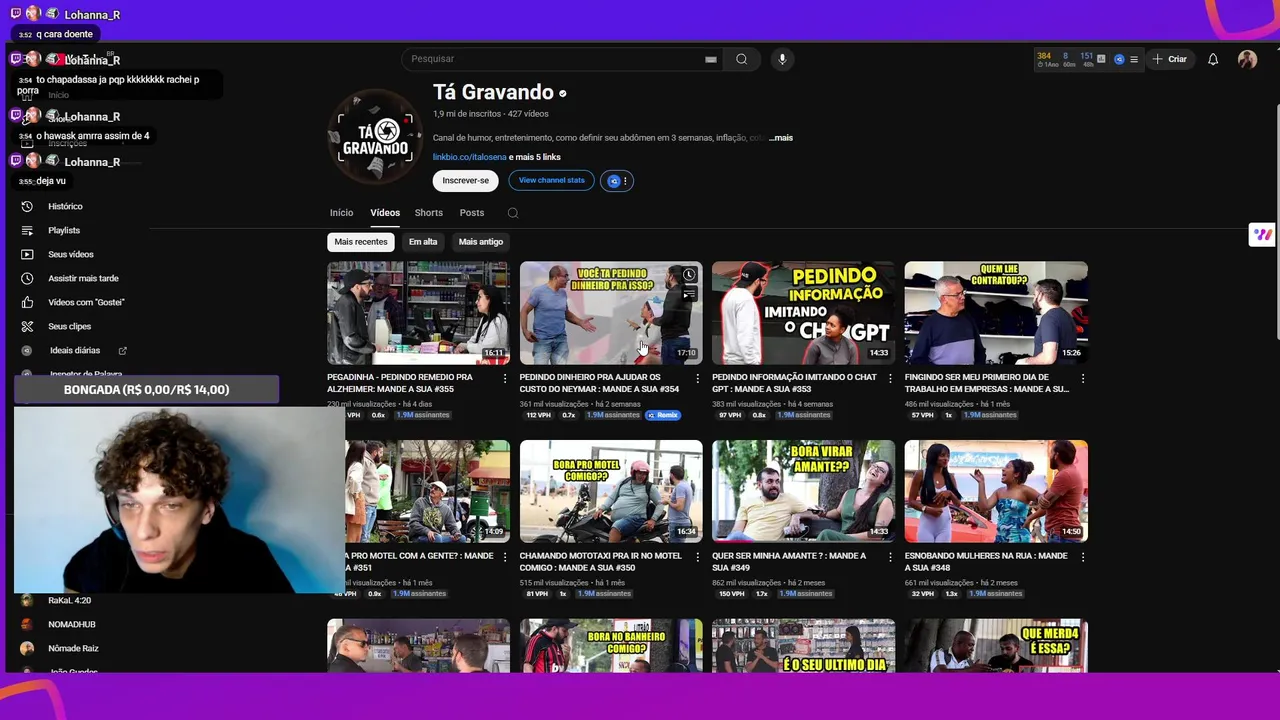Open 'Que merd4 é essa' thumbnail
This screenshot has height=720, width=1280.
click(996, 645)
